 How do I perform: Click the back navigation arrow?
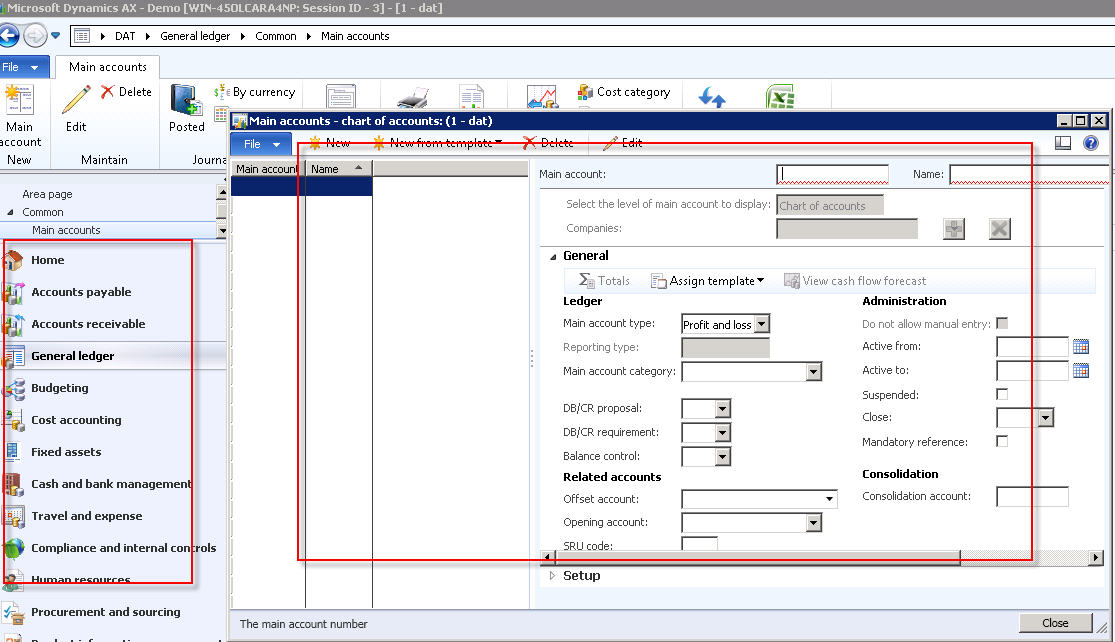[9, 36]
